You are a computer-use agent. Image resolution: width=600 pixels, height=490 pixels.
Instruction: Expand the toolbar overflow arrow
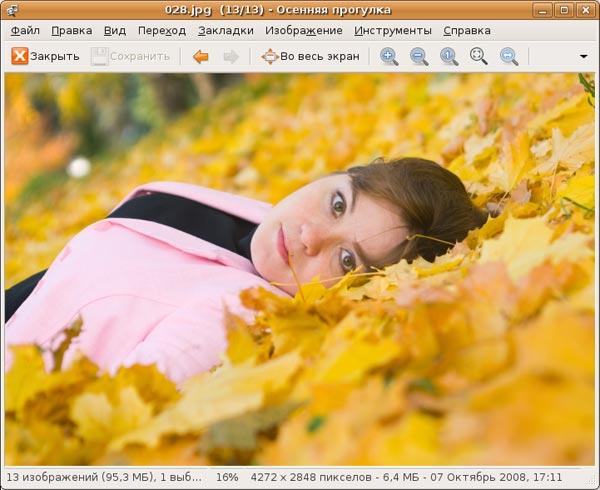tap(584, 57)
